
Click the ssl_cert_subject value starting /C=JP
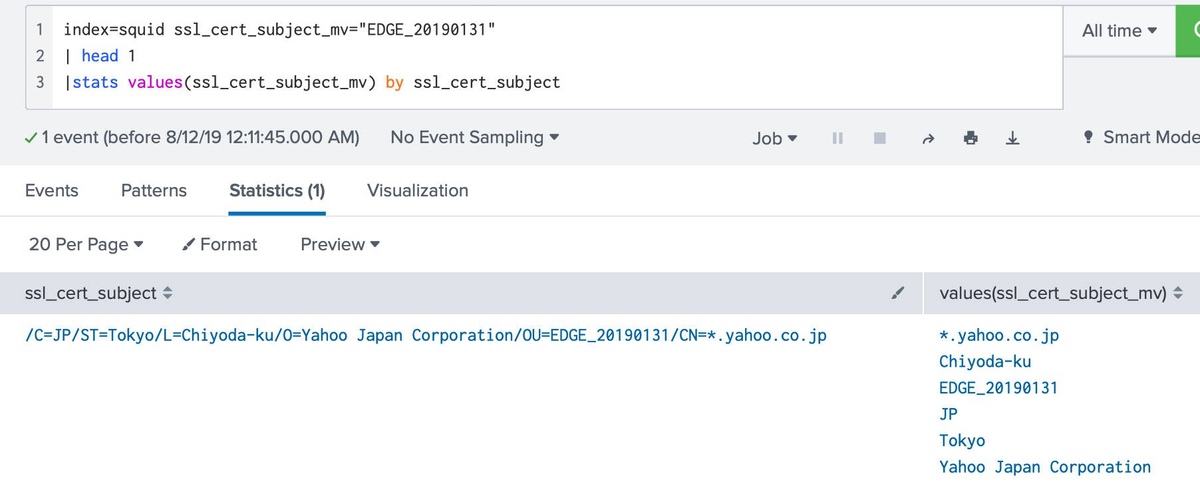[x=426, y=335]
